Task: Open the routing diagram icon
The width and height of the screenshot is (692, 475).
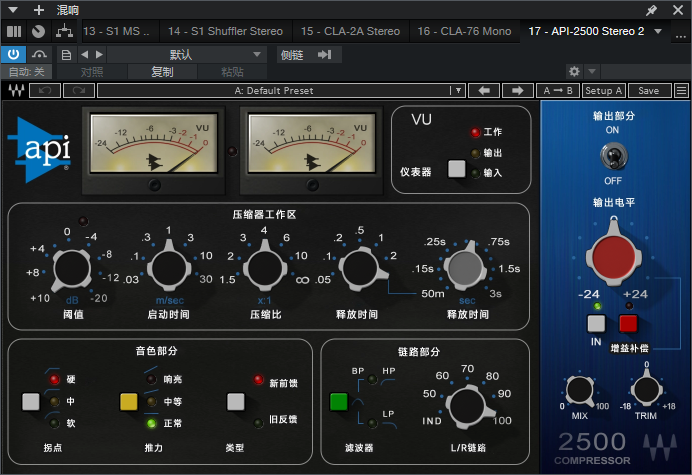Action: (64, 31)
